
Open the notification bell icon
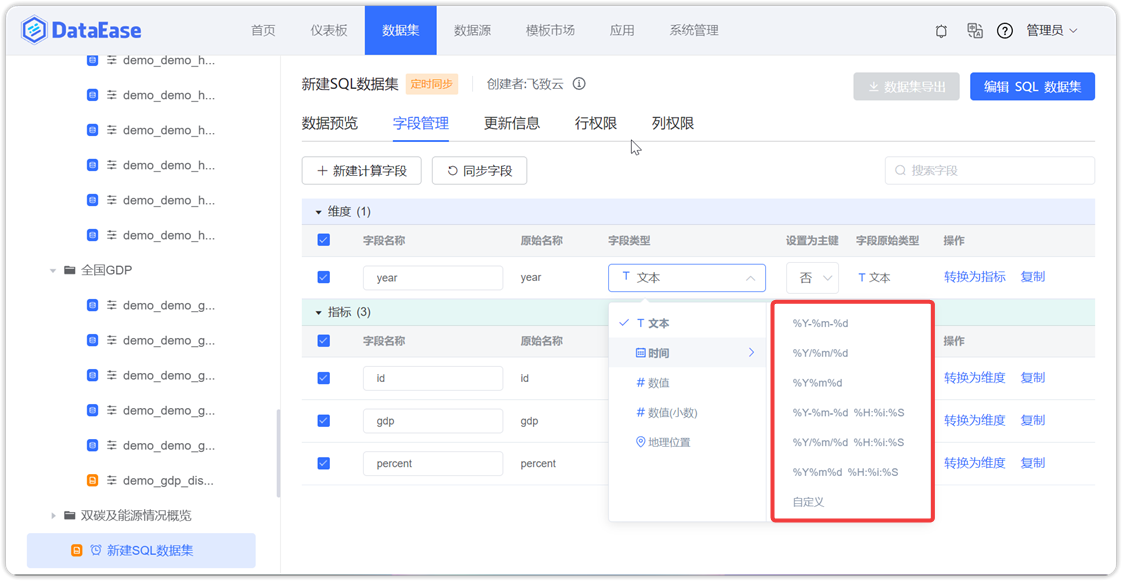click(941, 31)
